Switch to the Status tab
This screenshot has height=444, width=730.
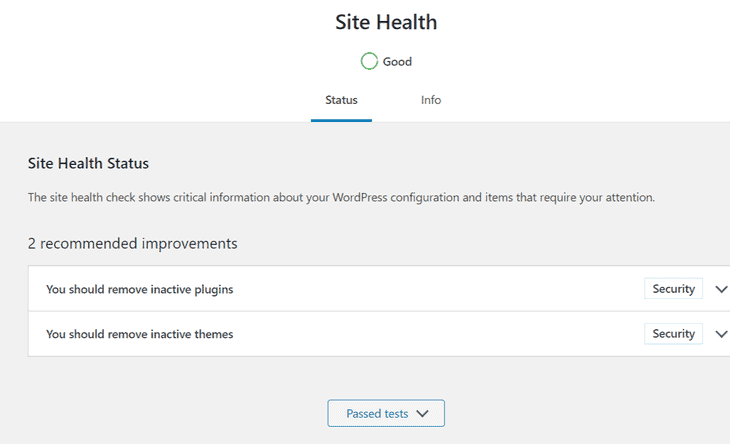(341, 100)
